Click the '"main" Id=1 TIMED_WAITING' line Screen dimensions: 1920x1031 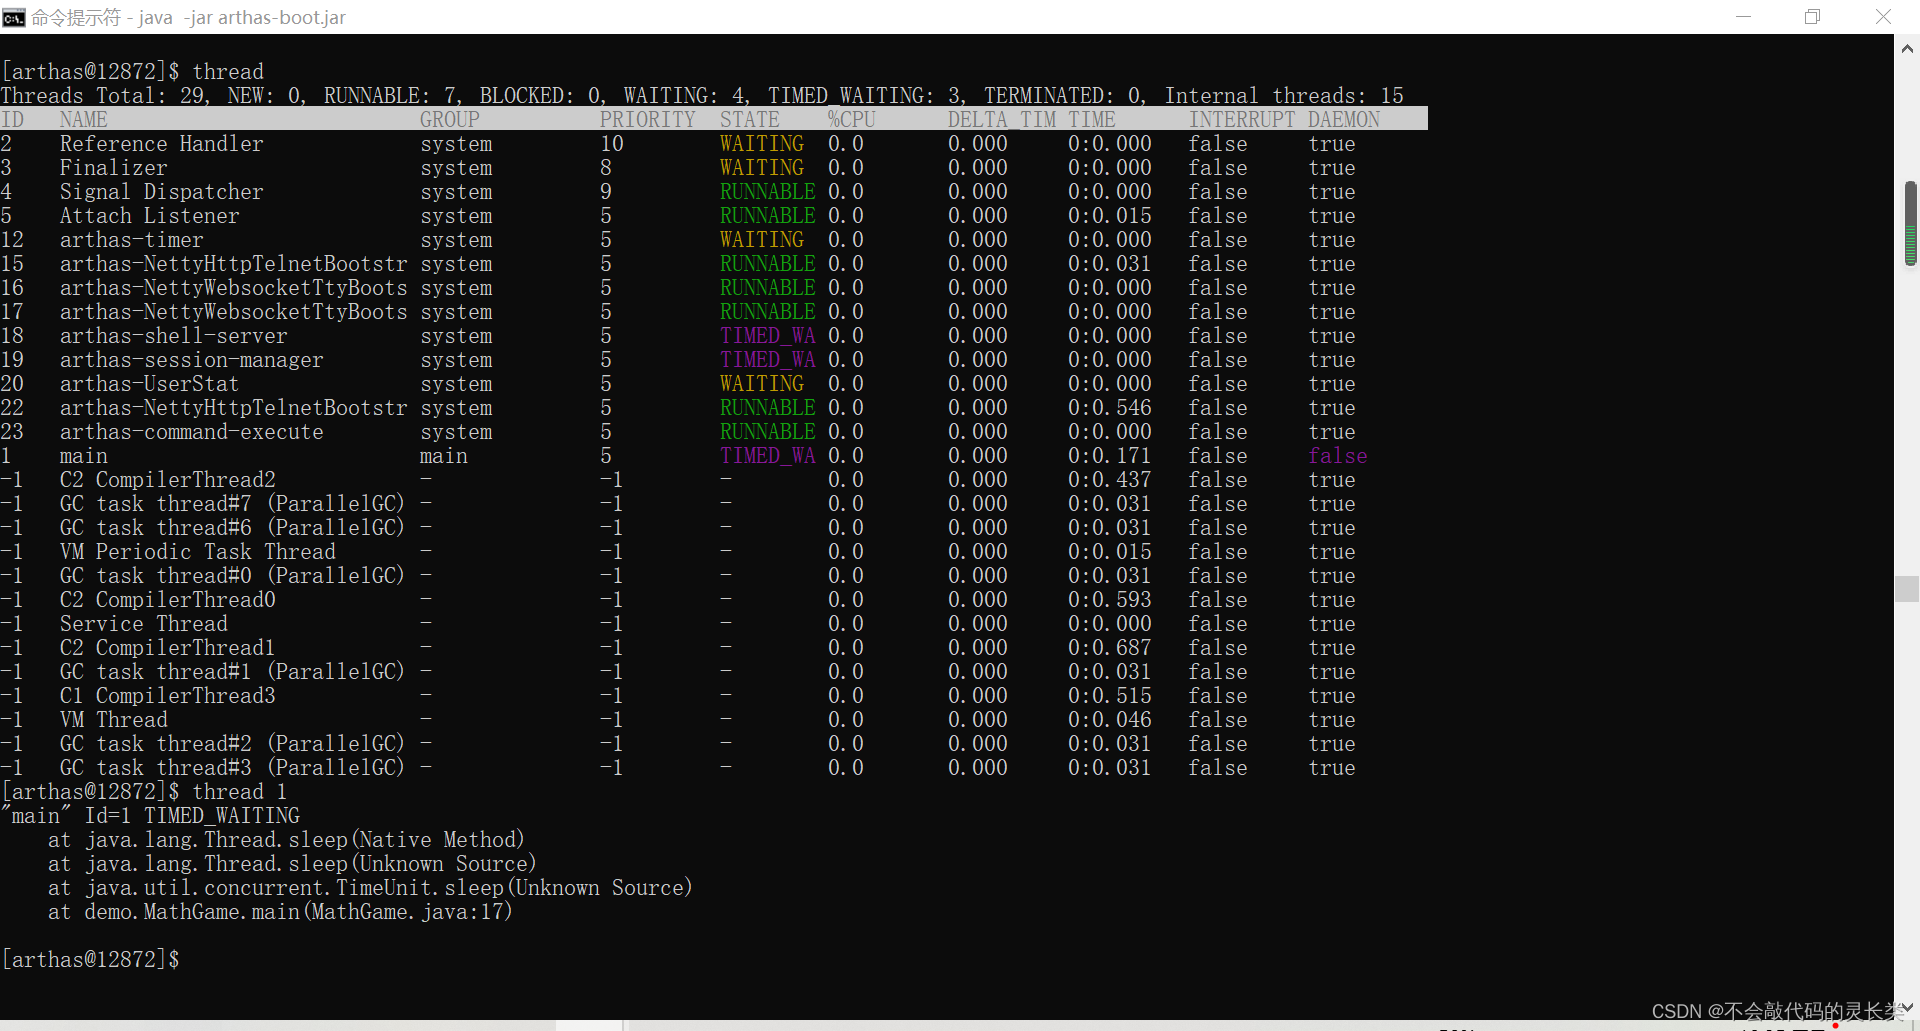[150, 816]
